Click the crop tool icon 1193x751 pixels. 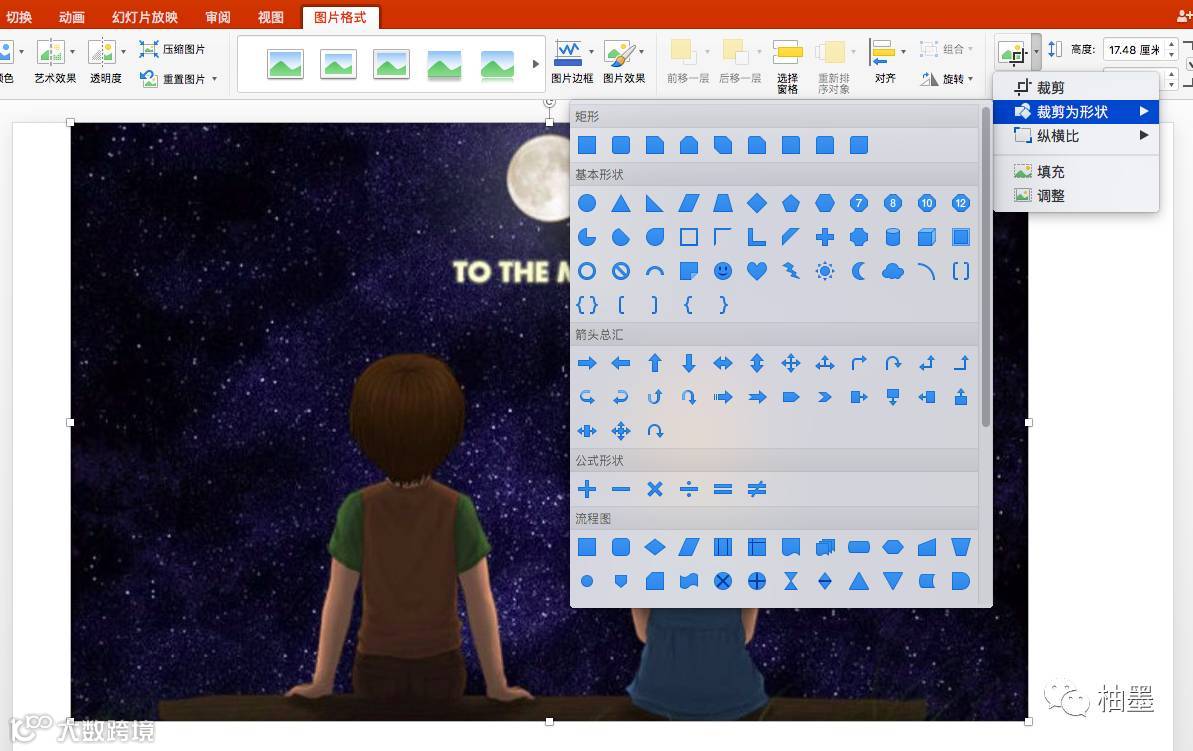point(1013,53)
